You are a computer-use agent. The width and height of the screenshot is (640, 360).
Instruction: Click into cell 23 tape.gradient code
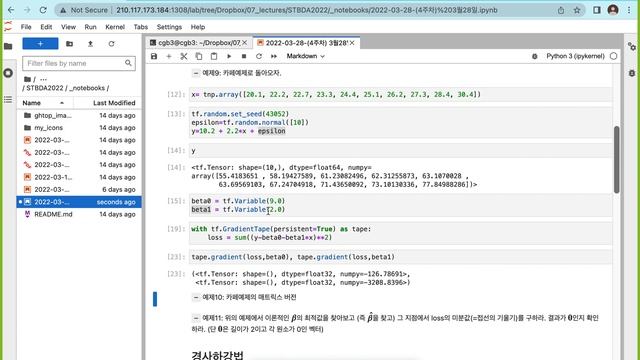401,257
